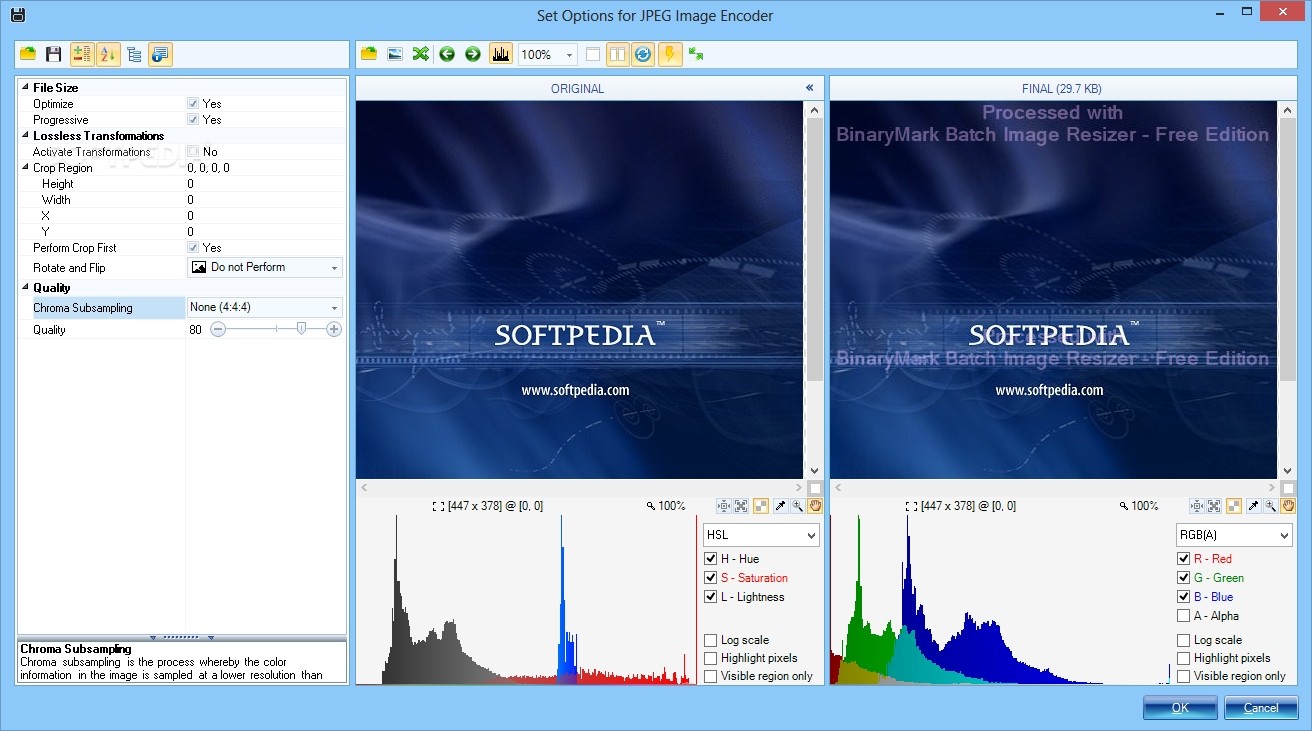Toggle the Progressive Yes checkbox

pyautogui.click(x=193, y=119)
